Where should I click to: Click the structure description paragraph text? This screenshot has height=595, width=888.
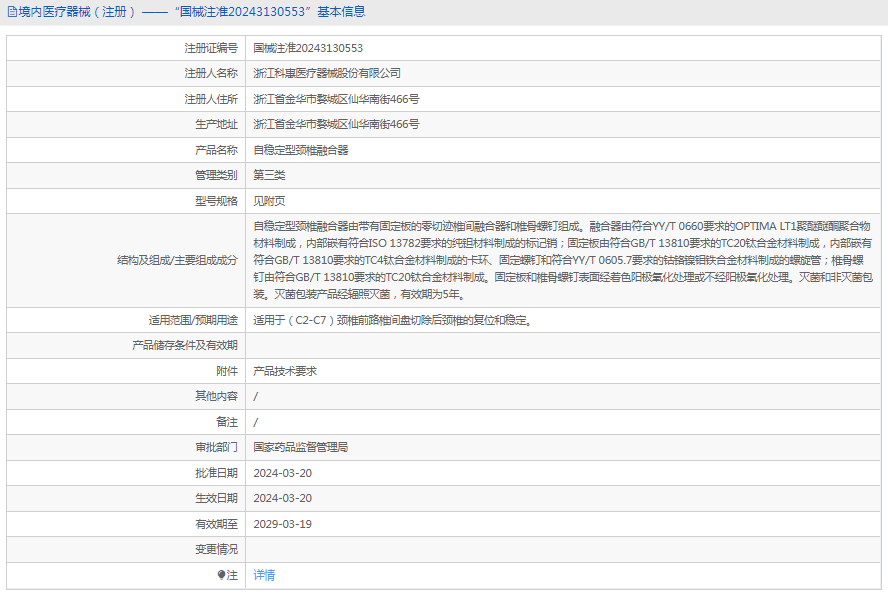click(x=562, y=260)
